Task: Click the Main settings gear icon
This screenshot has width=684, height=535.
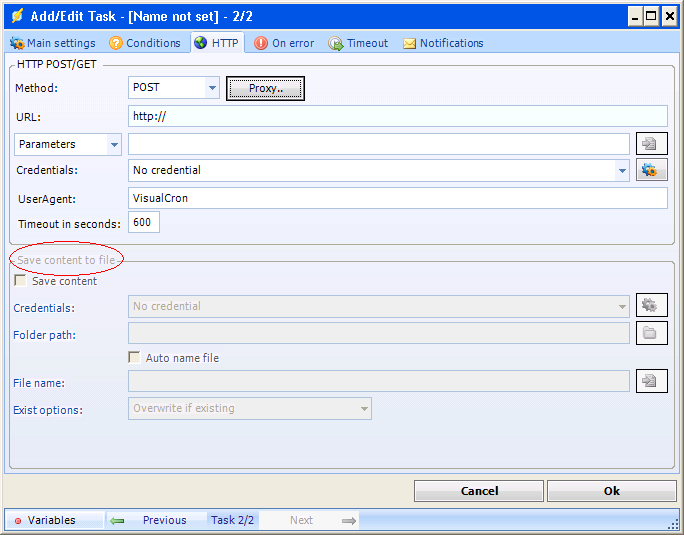Action: (17, 43)
